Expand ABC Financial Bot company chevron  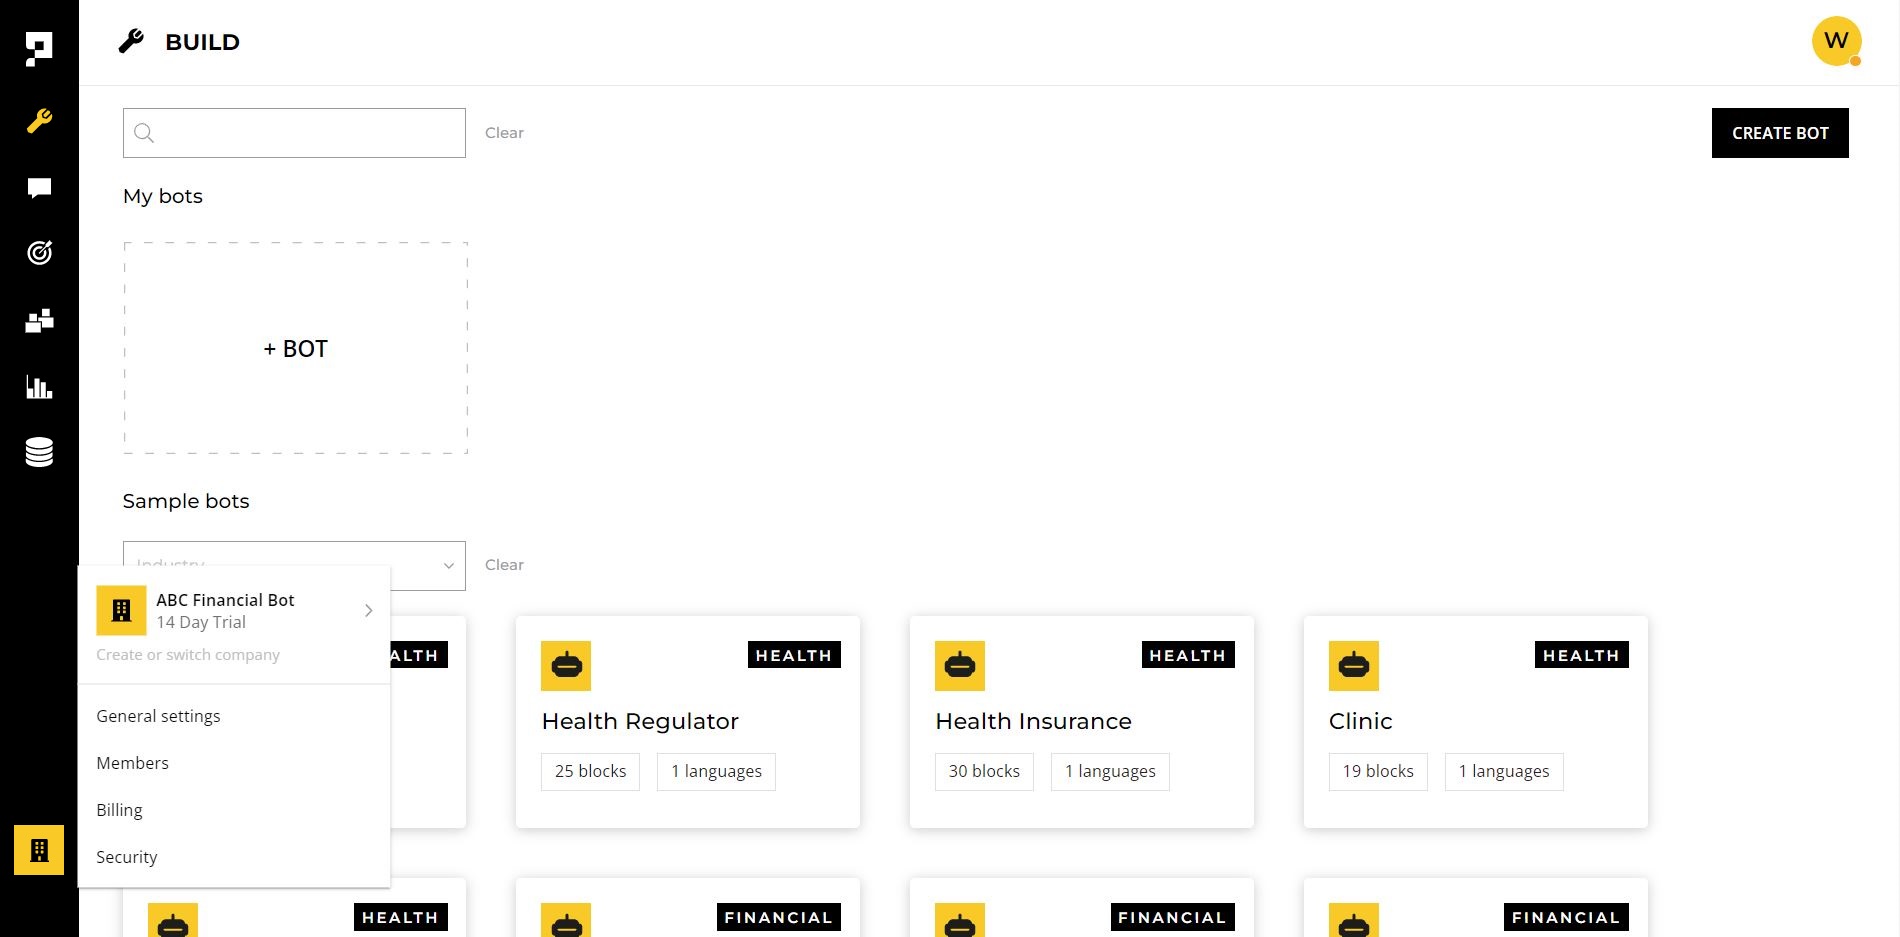[368, 610]
